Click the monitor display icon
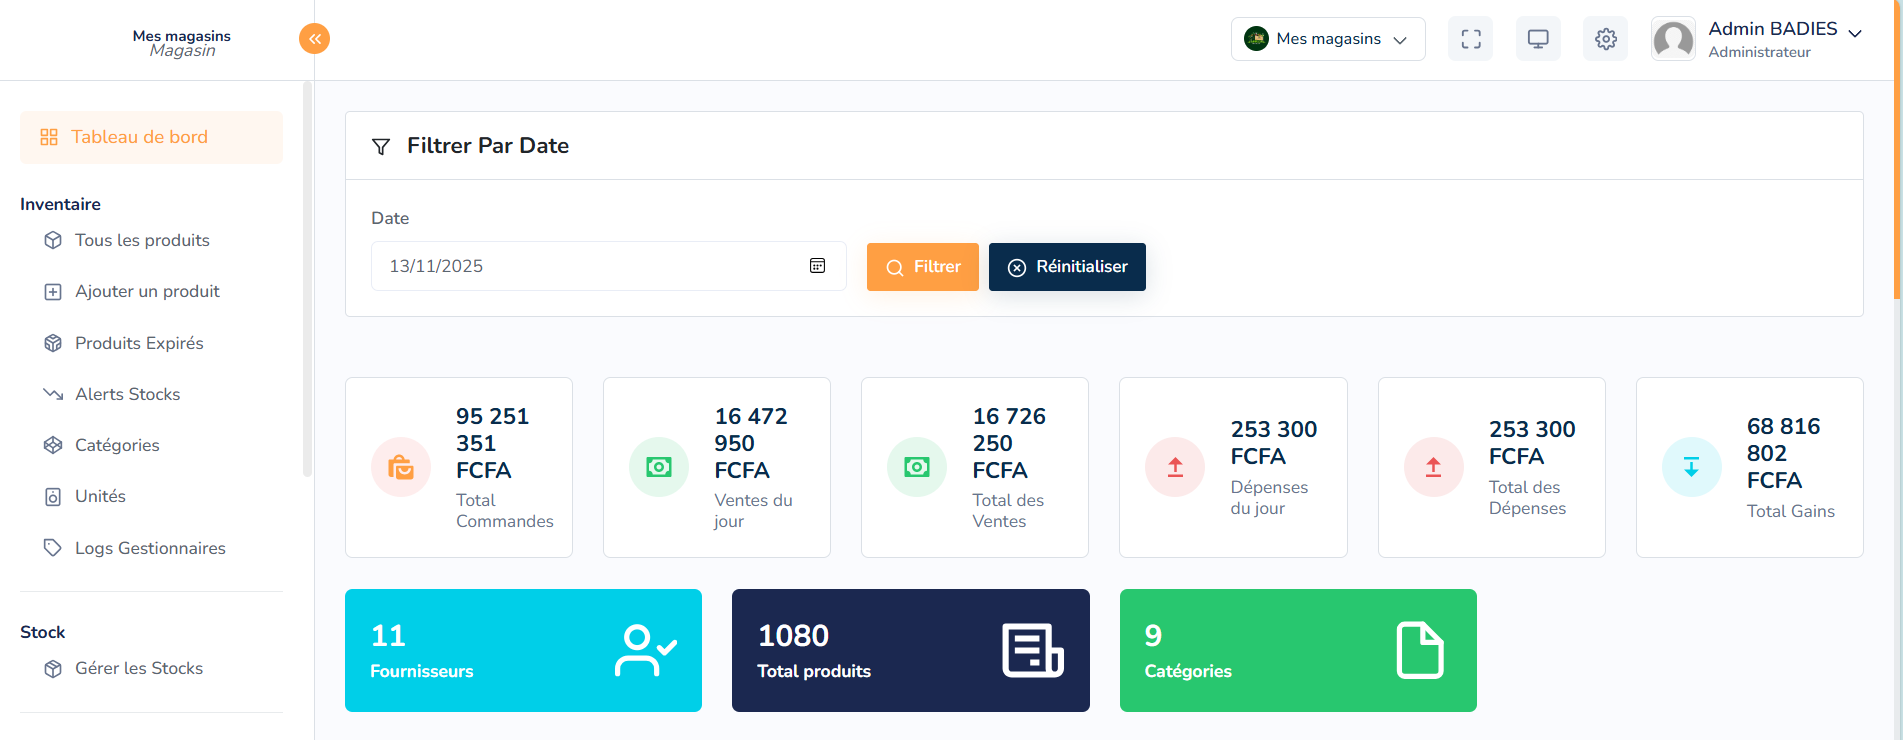1903x740 pixels. click(1538, 39)
